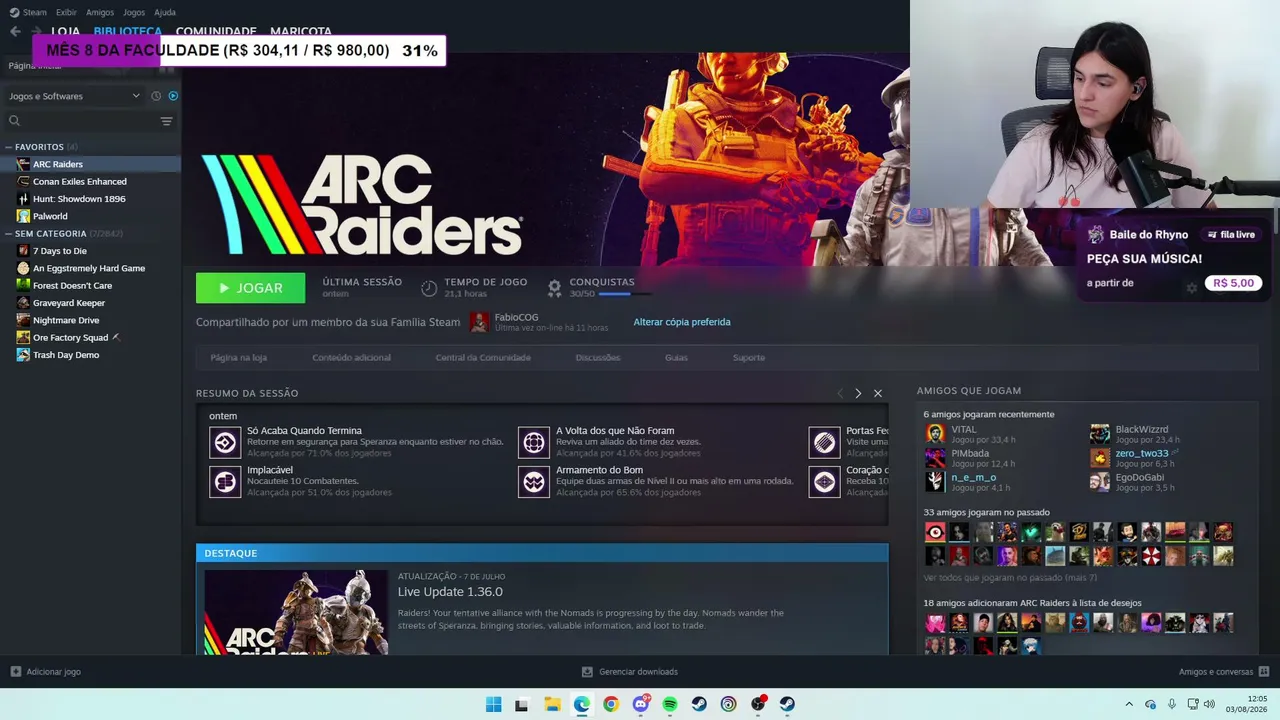The height and width of the screenshot is (720, 1280).
Task: Open the Amigos menu
Action: (x=100, y=12)
